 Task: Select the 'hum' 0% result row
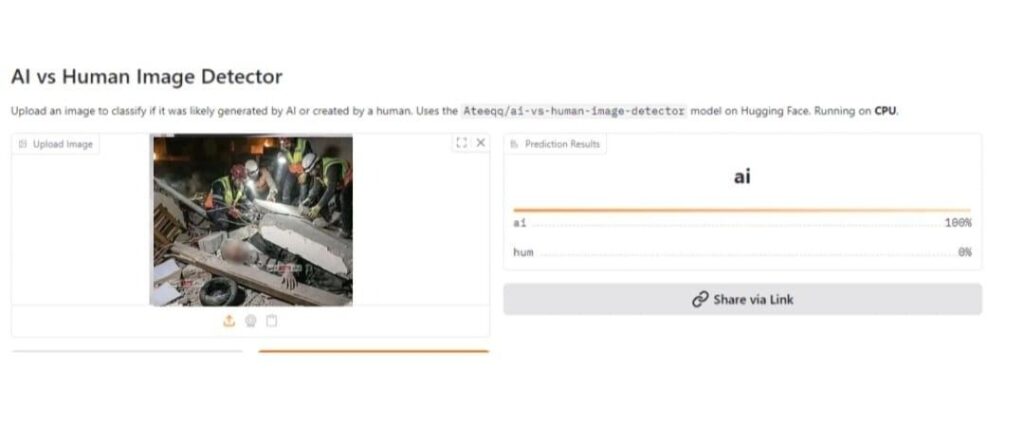[742, 252]
